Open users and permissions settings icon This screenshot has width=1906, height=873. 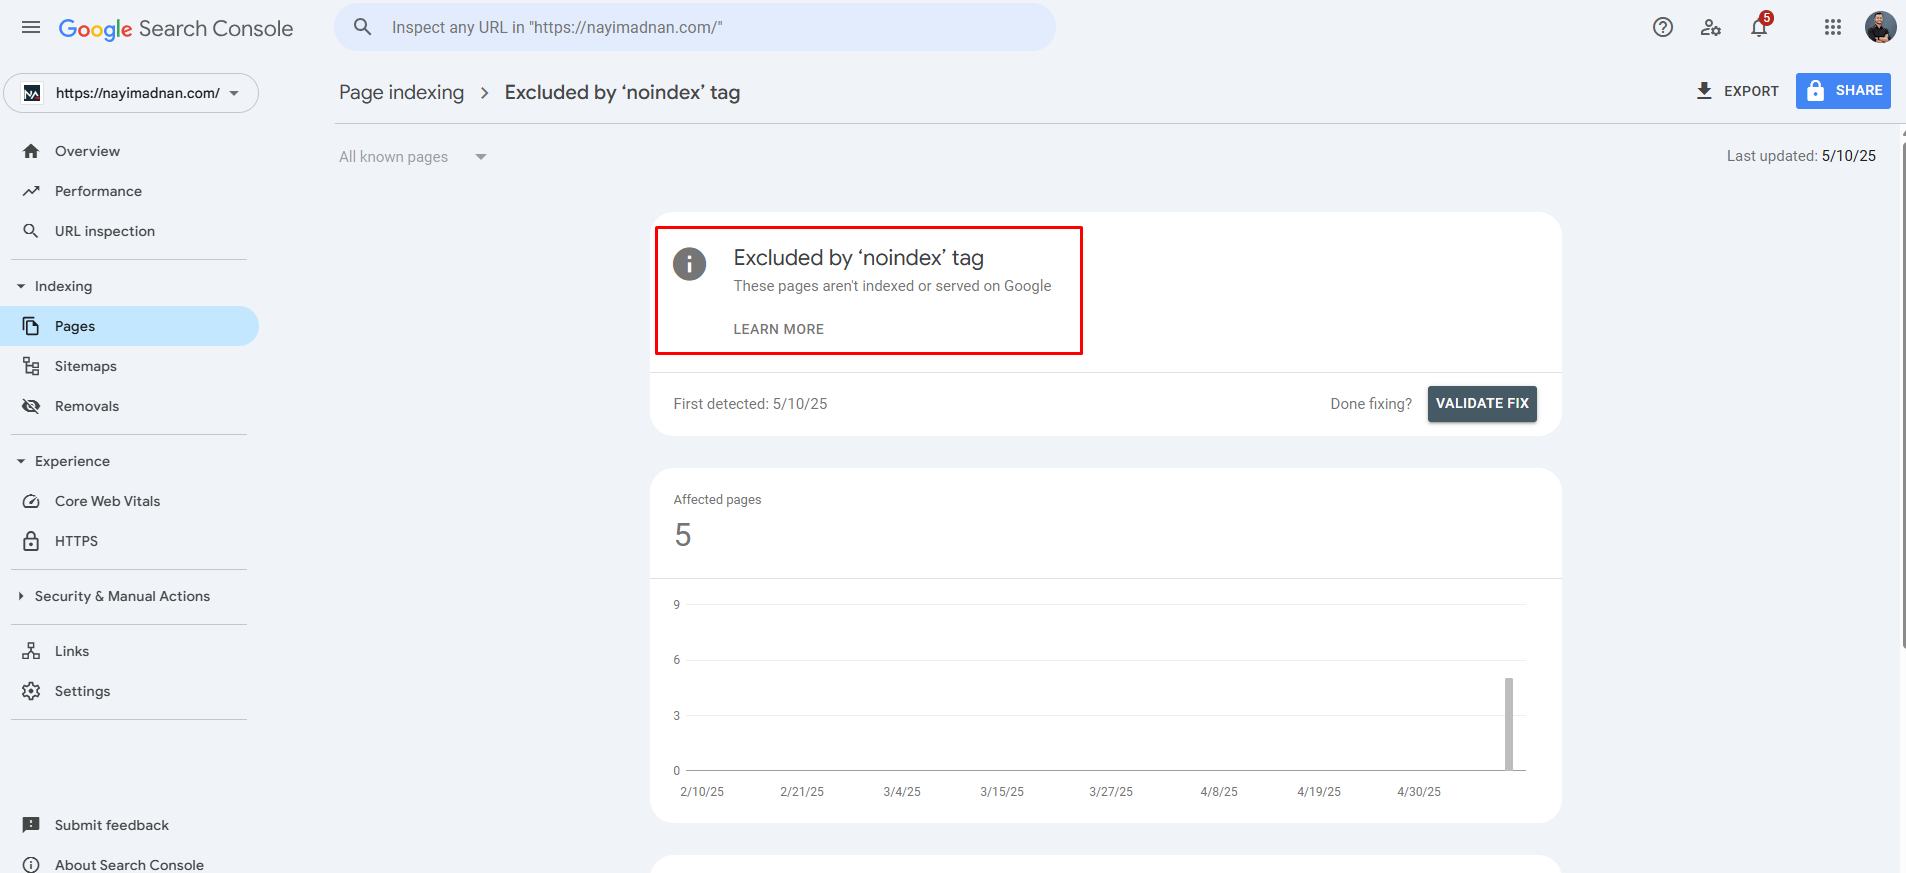coord(1711,28)
